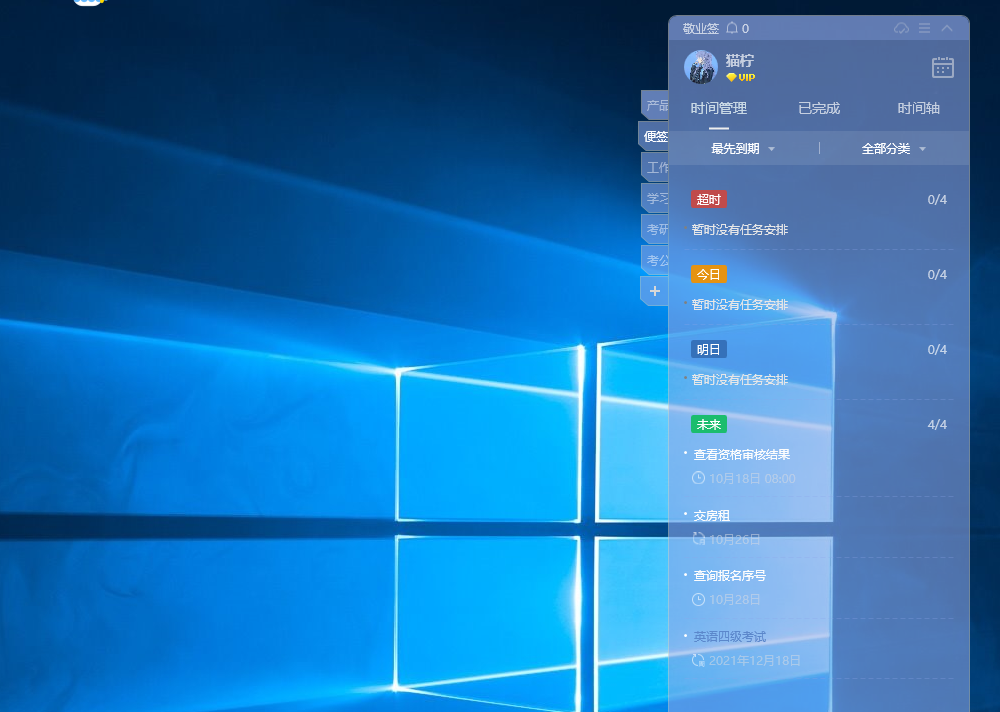Click 暂时没有任务安排 under 明日
Screen dimensions: 1000x712
pos(740,380)
